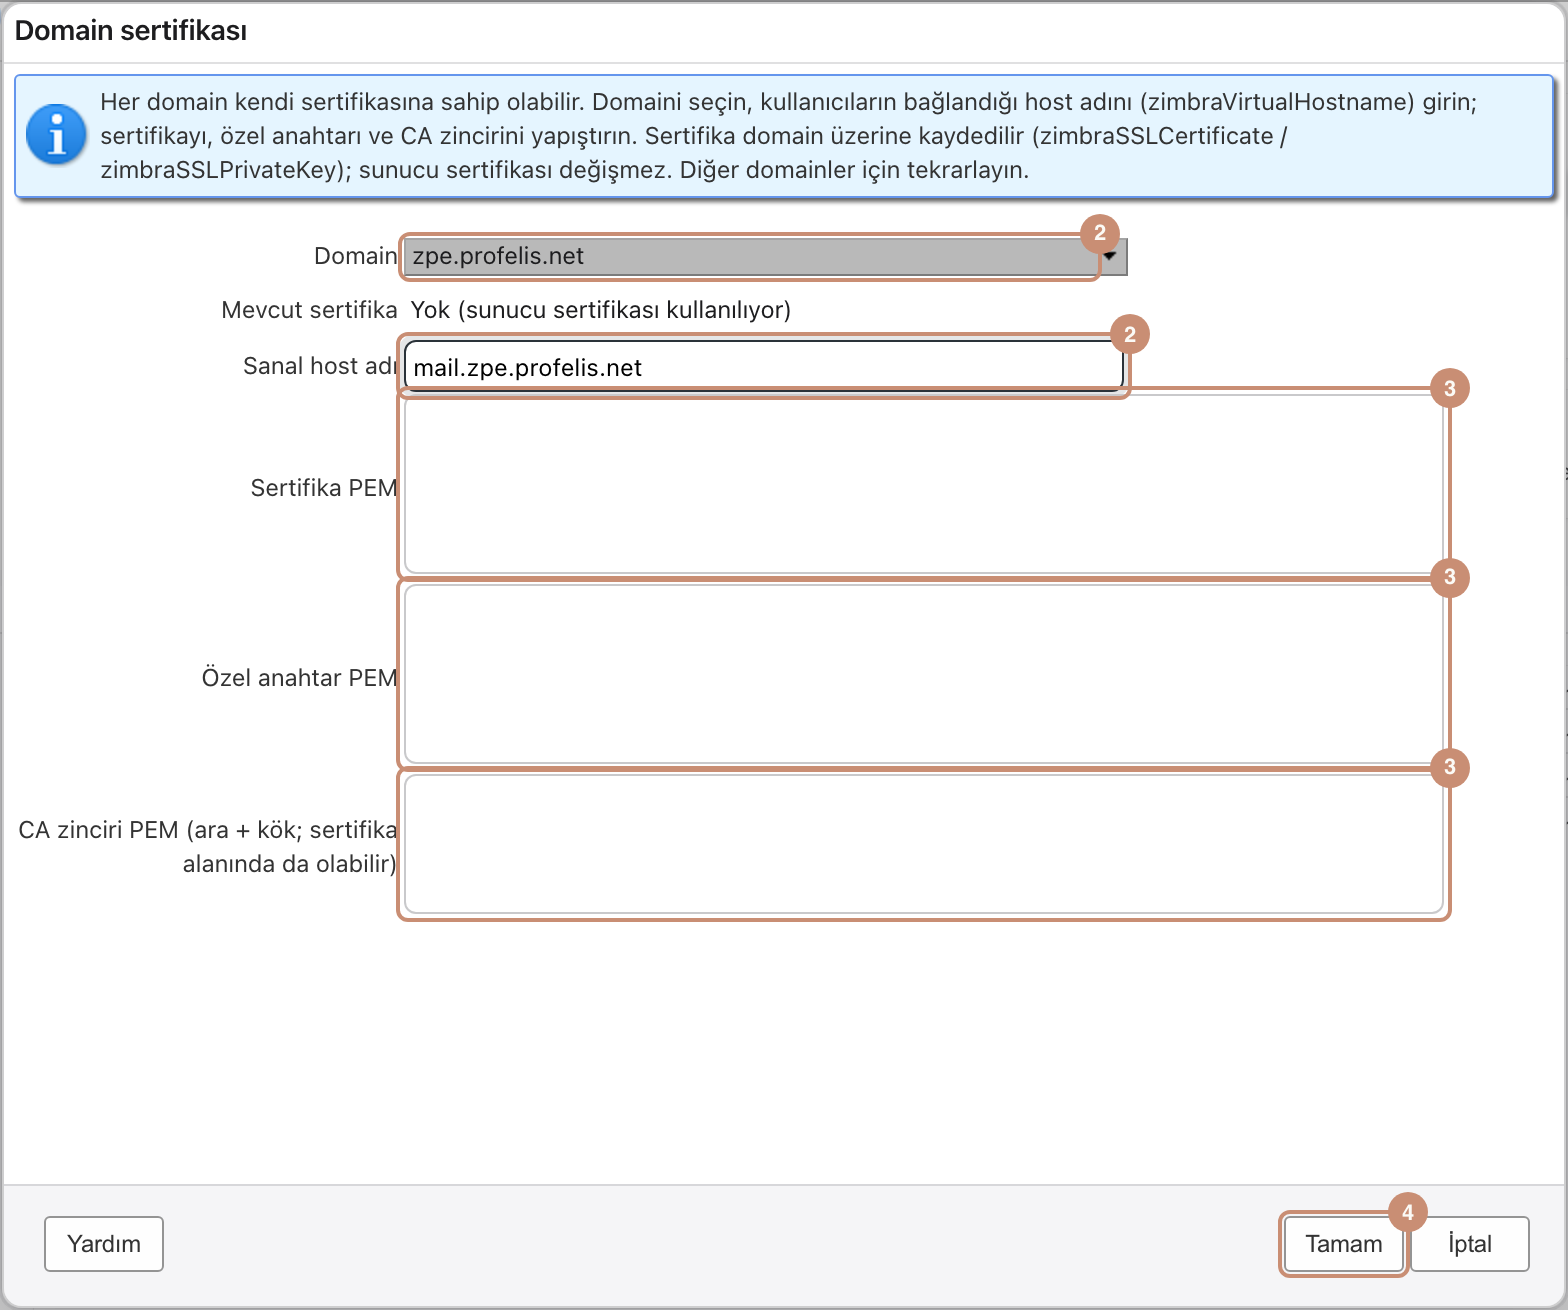This screenshot has height=1310, width=1568.
Task: Click the blue info icon
Action: 56,134
